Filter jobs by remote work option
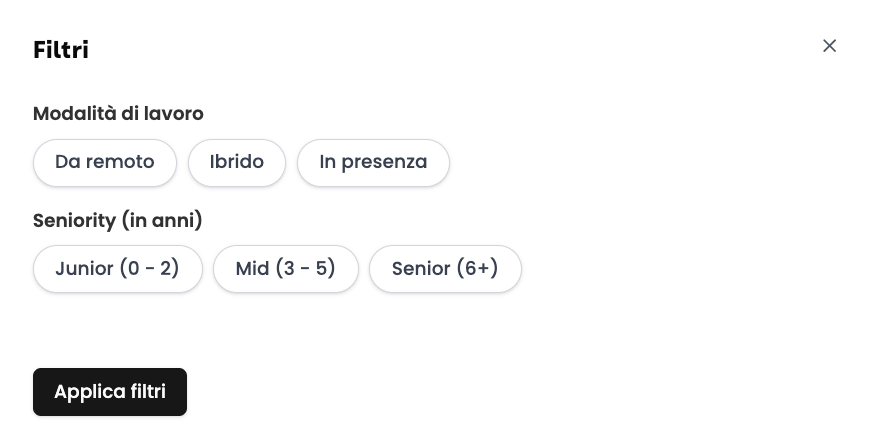The image size is (872, 440). click(x=105, y=162)
